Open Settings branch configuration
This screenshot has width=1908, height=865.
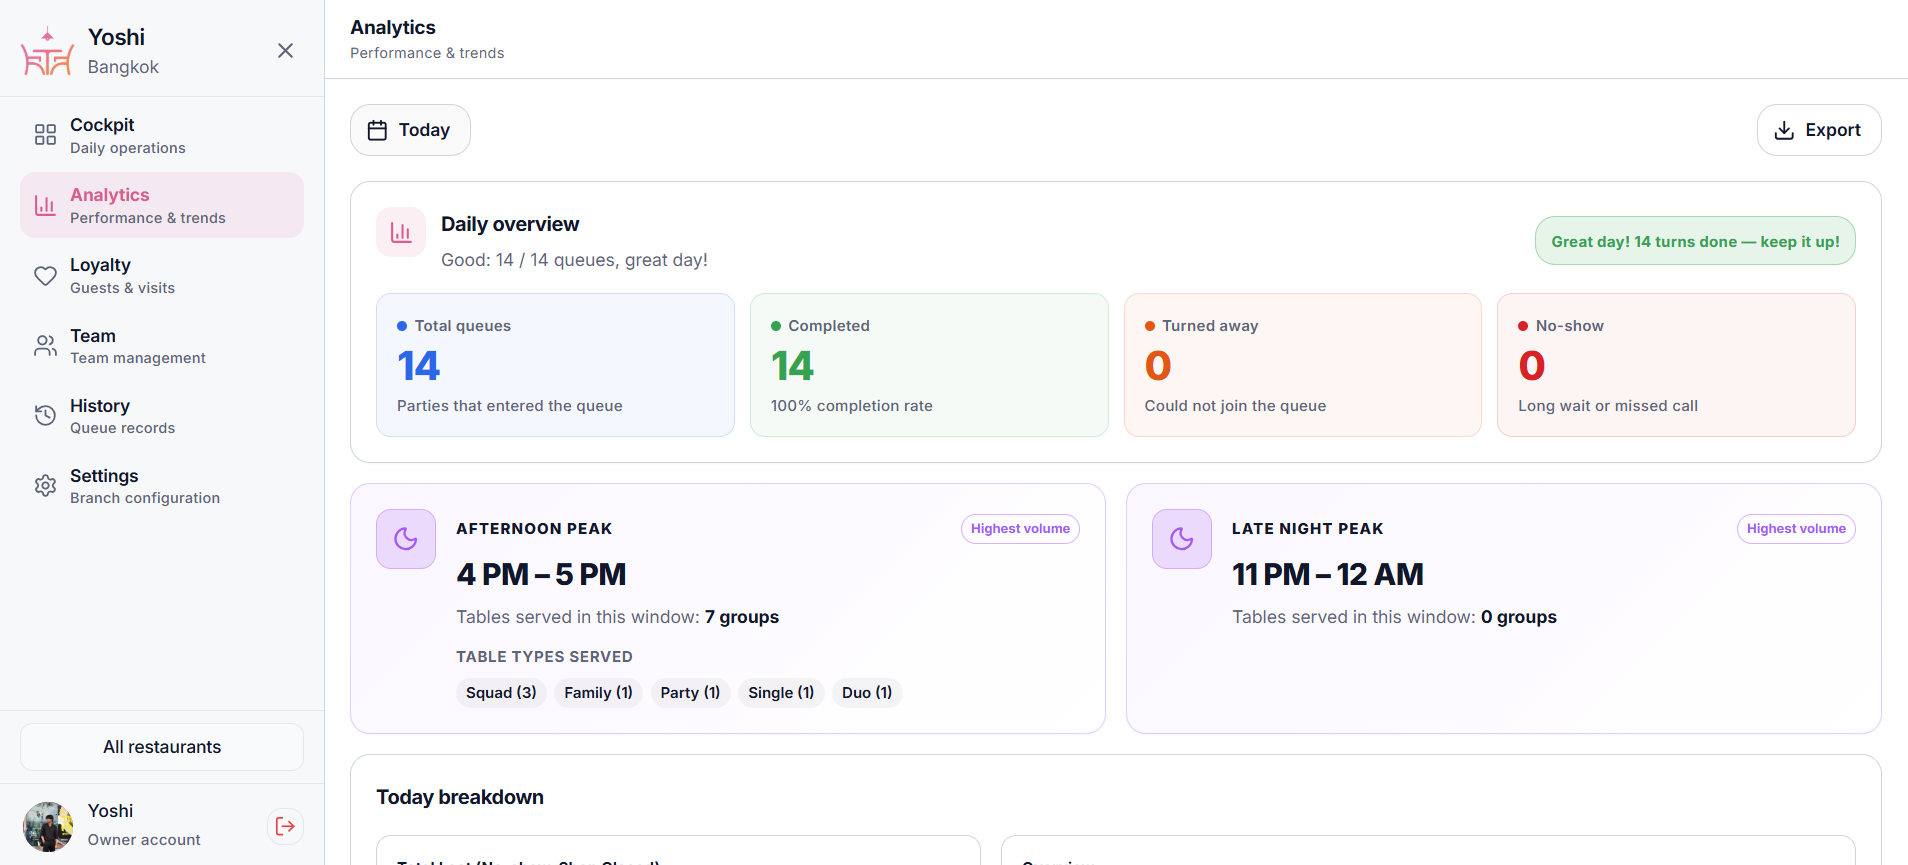click(162, 486)
